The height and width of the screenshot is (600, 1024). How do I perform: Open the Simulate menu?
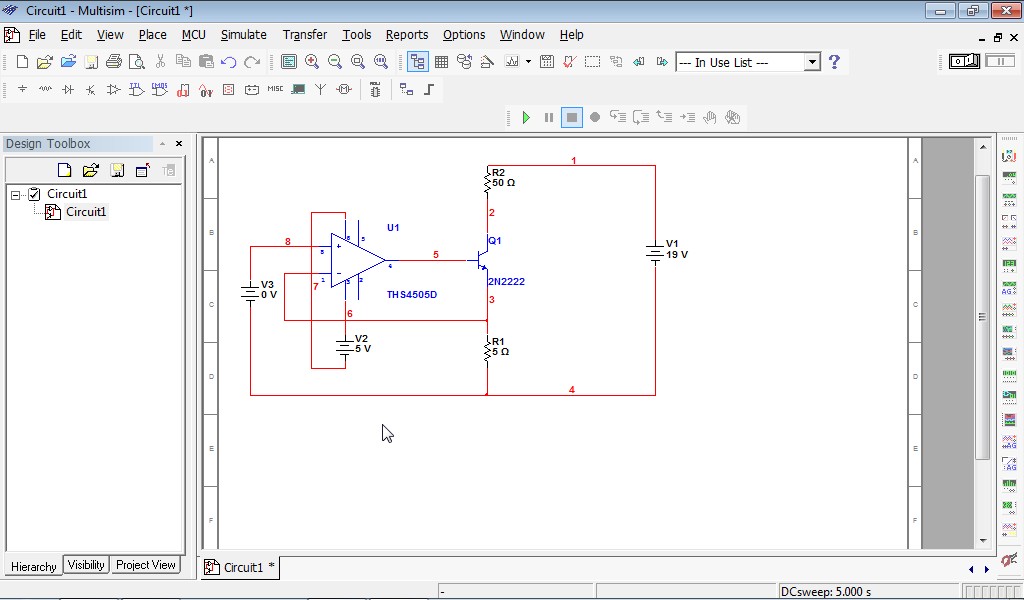click(x=244, y=35)
